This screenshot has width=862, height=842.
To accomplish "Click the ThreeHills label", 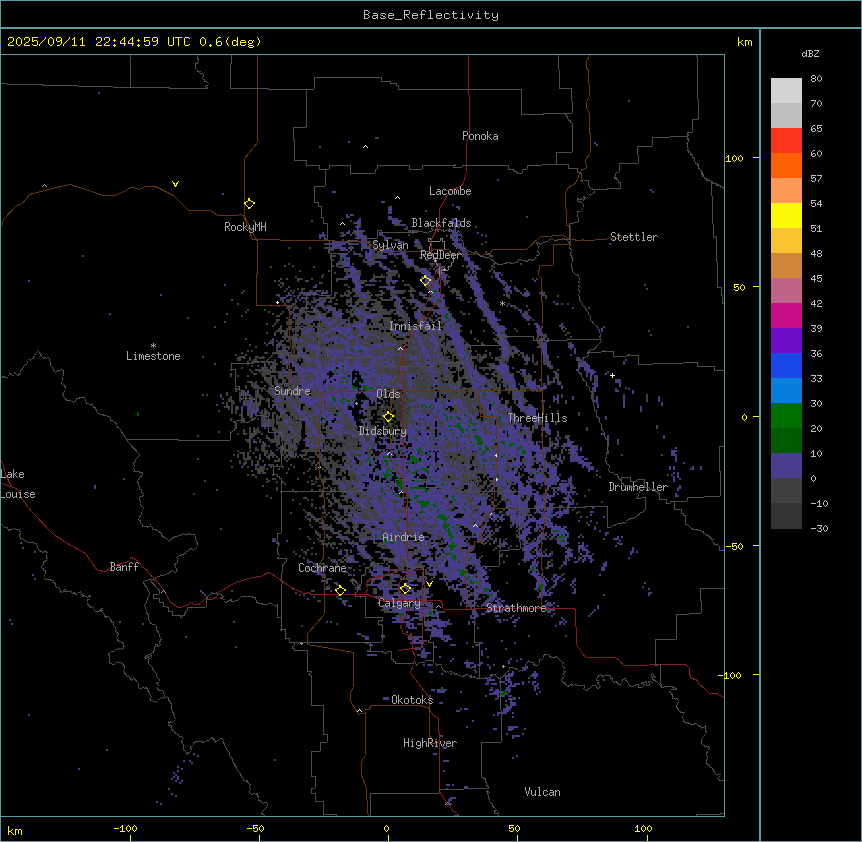I will [537, 418].
